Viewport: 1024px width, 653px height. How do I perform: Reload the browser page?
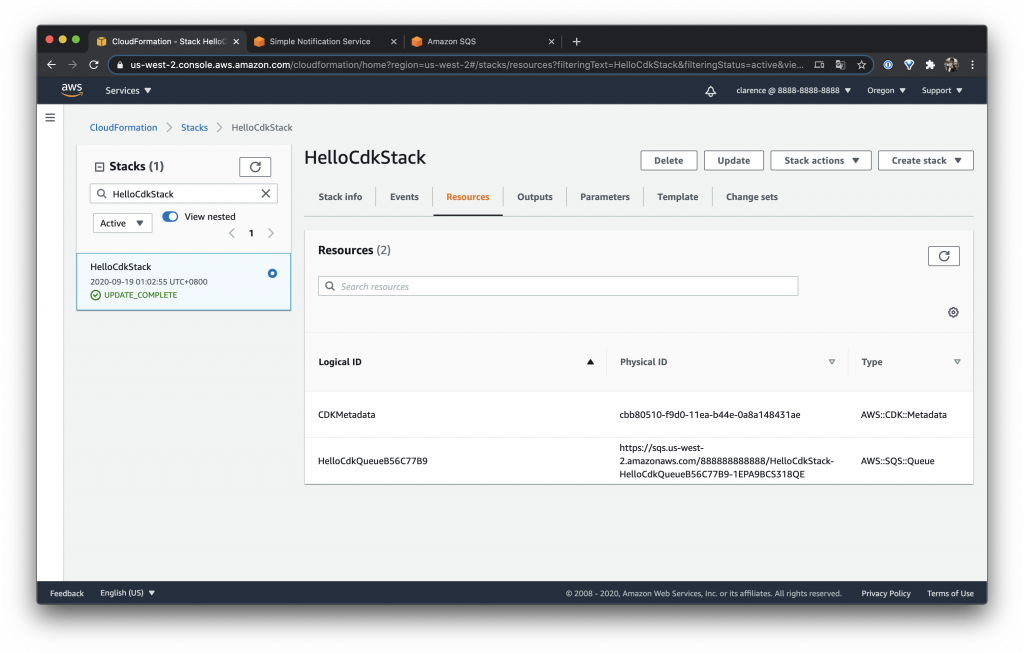coord(94,65)
